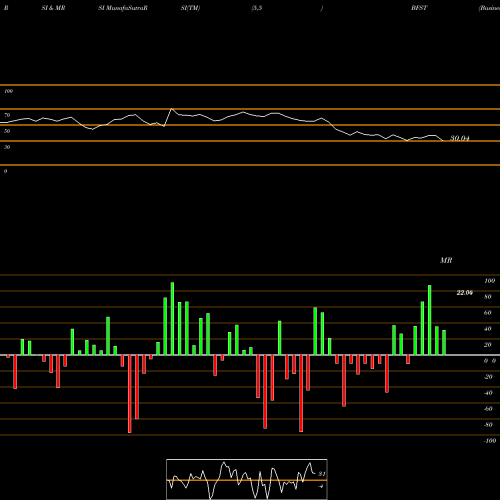This screenshot has width=500, height=500.
Task: Select the BFST ticker text in header
Action: tap(419, 8)
